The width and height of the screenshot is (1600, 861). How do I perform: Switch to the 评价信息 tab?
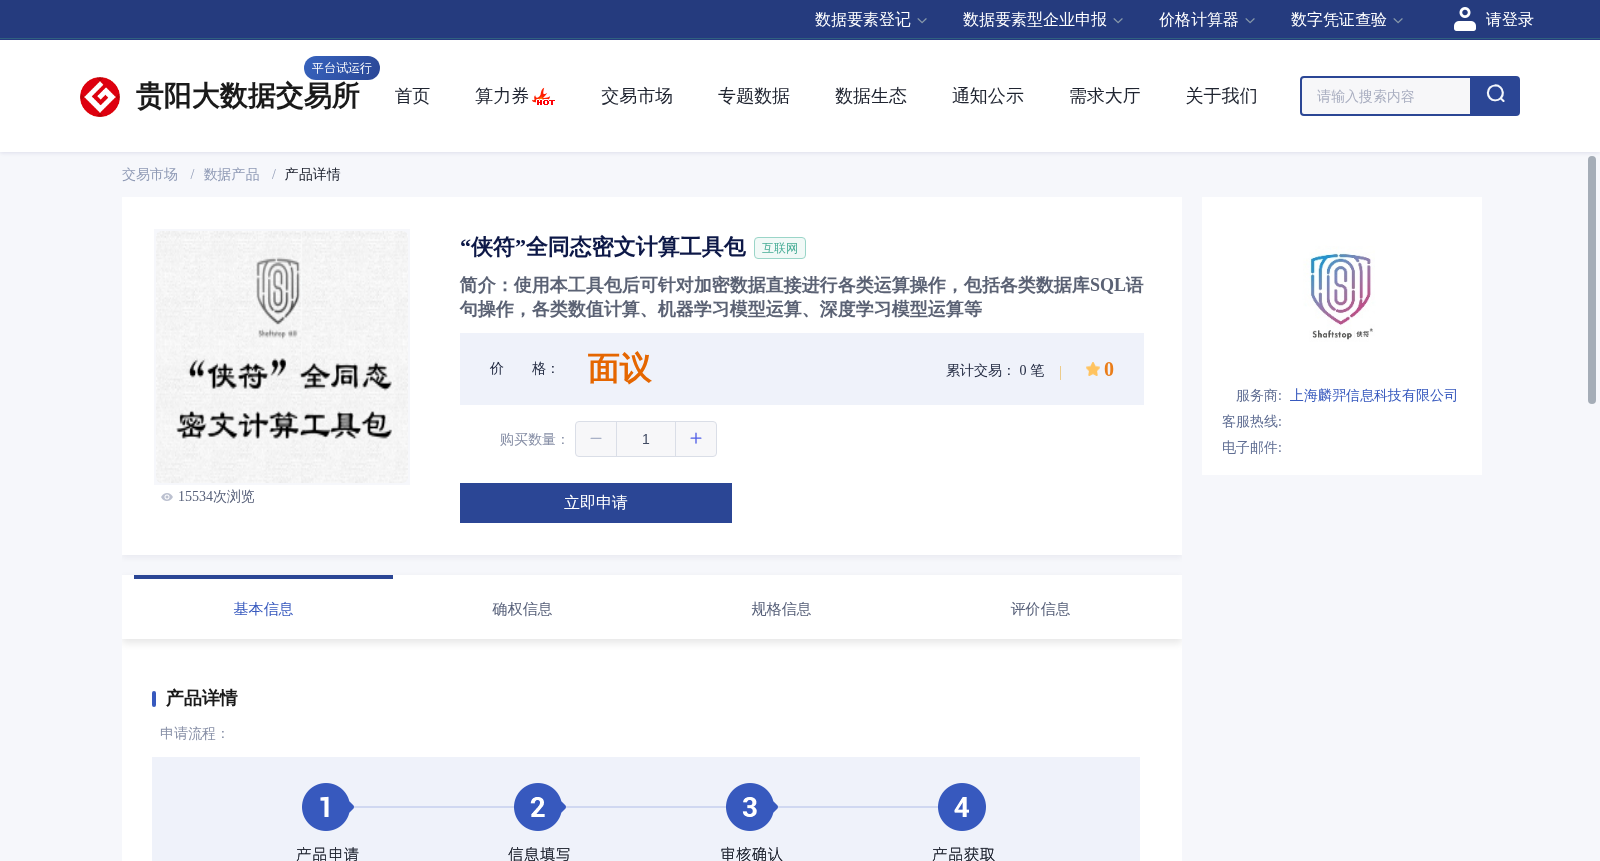(1040, 609)
